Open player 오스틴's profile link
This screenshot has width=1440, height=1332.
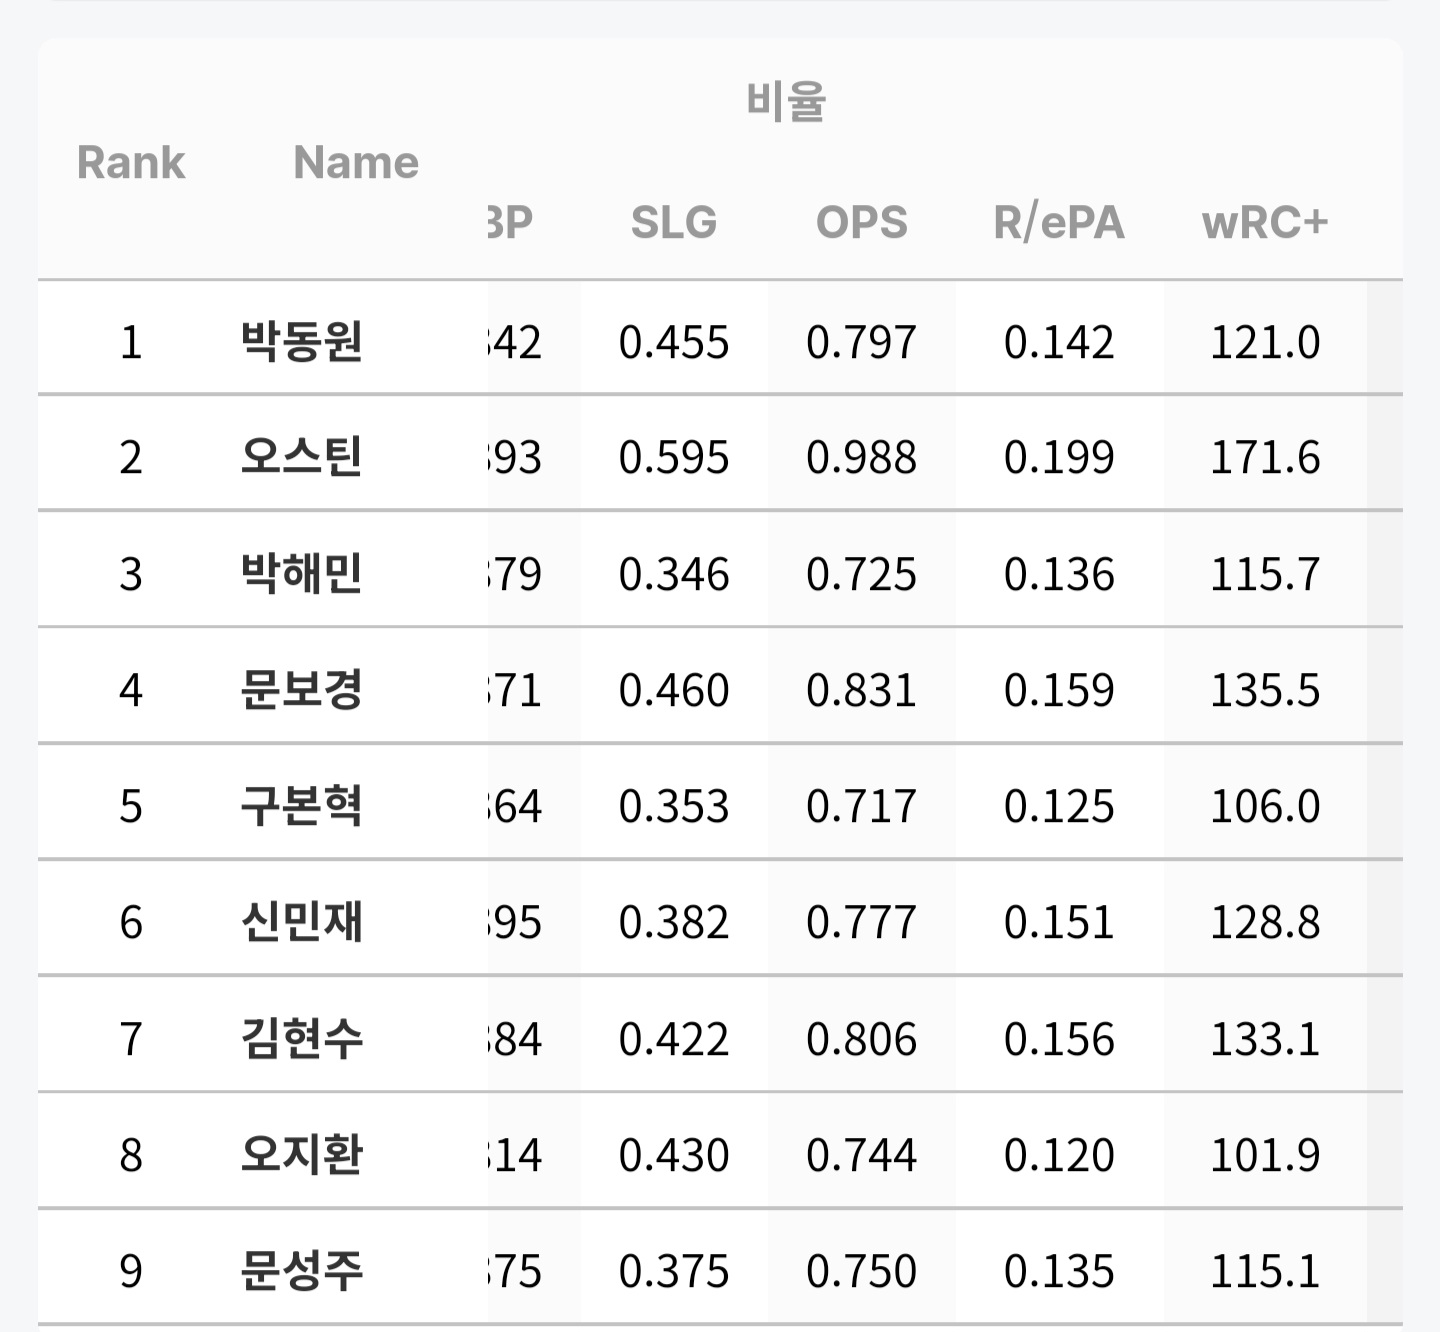coord(301,457)
